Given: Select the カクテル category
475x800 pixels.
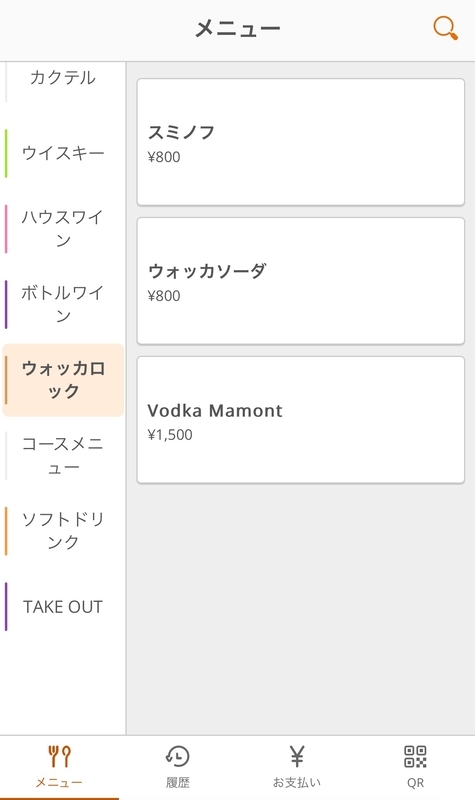Looking at the screenshot, I should tap(63, 78).
